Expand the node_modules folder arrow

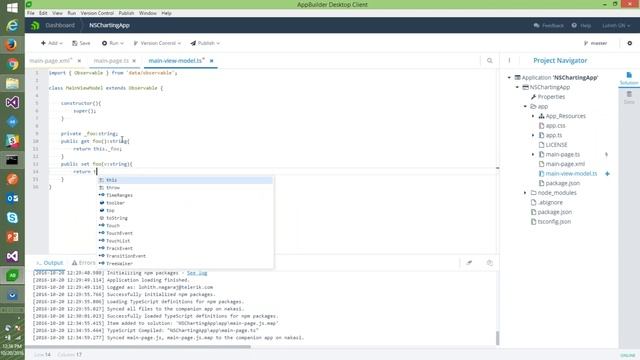[x=525, y=193]
